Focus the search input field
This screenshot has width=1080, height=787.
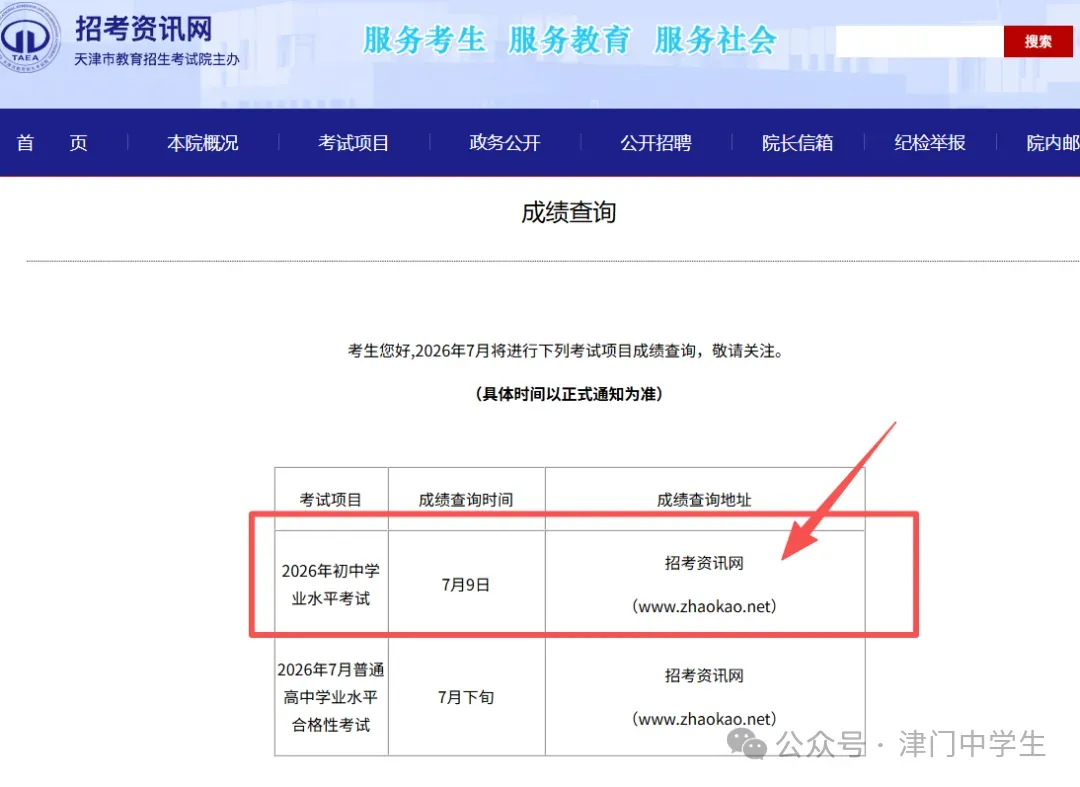tap(920, 41)
